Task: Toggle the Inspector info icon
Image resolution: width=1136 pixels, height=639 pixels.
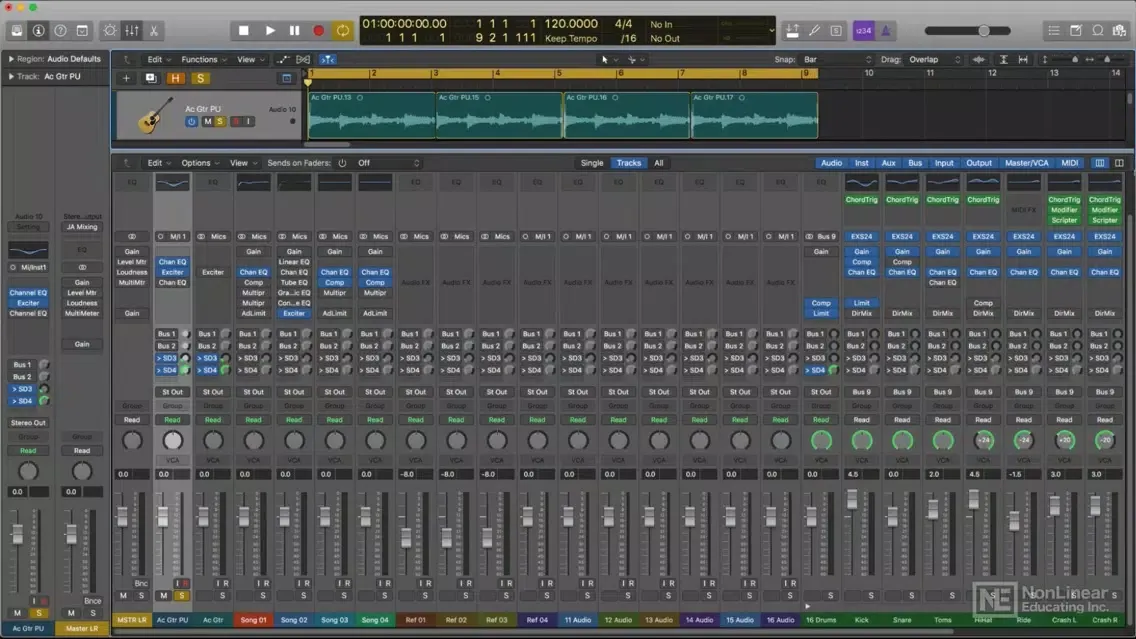Action: pyautogui.click(x=38, y=30)
